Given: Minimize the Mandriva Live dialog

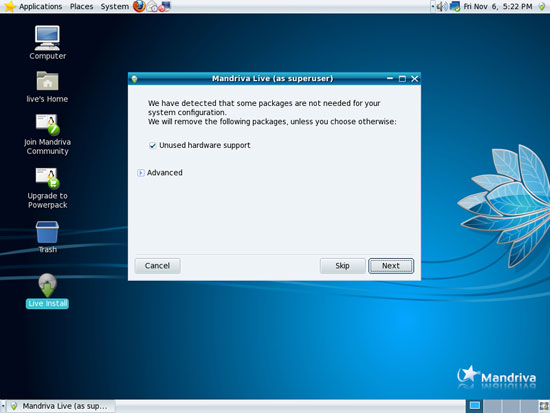Looking at the screenshot, I should (x=390, y=79).
